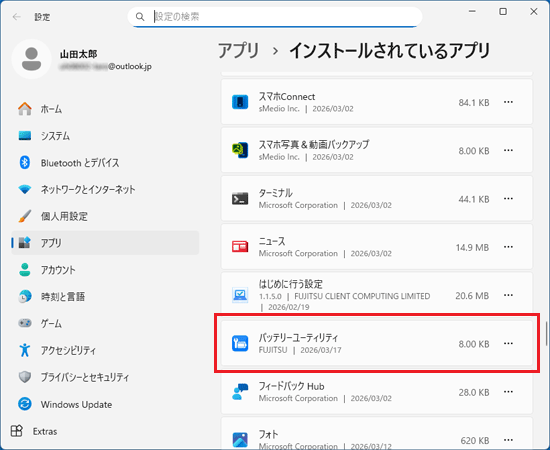Open 山田太郎 account name
Screen dimensions: 550x450
tap(79, 54)
